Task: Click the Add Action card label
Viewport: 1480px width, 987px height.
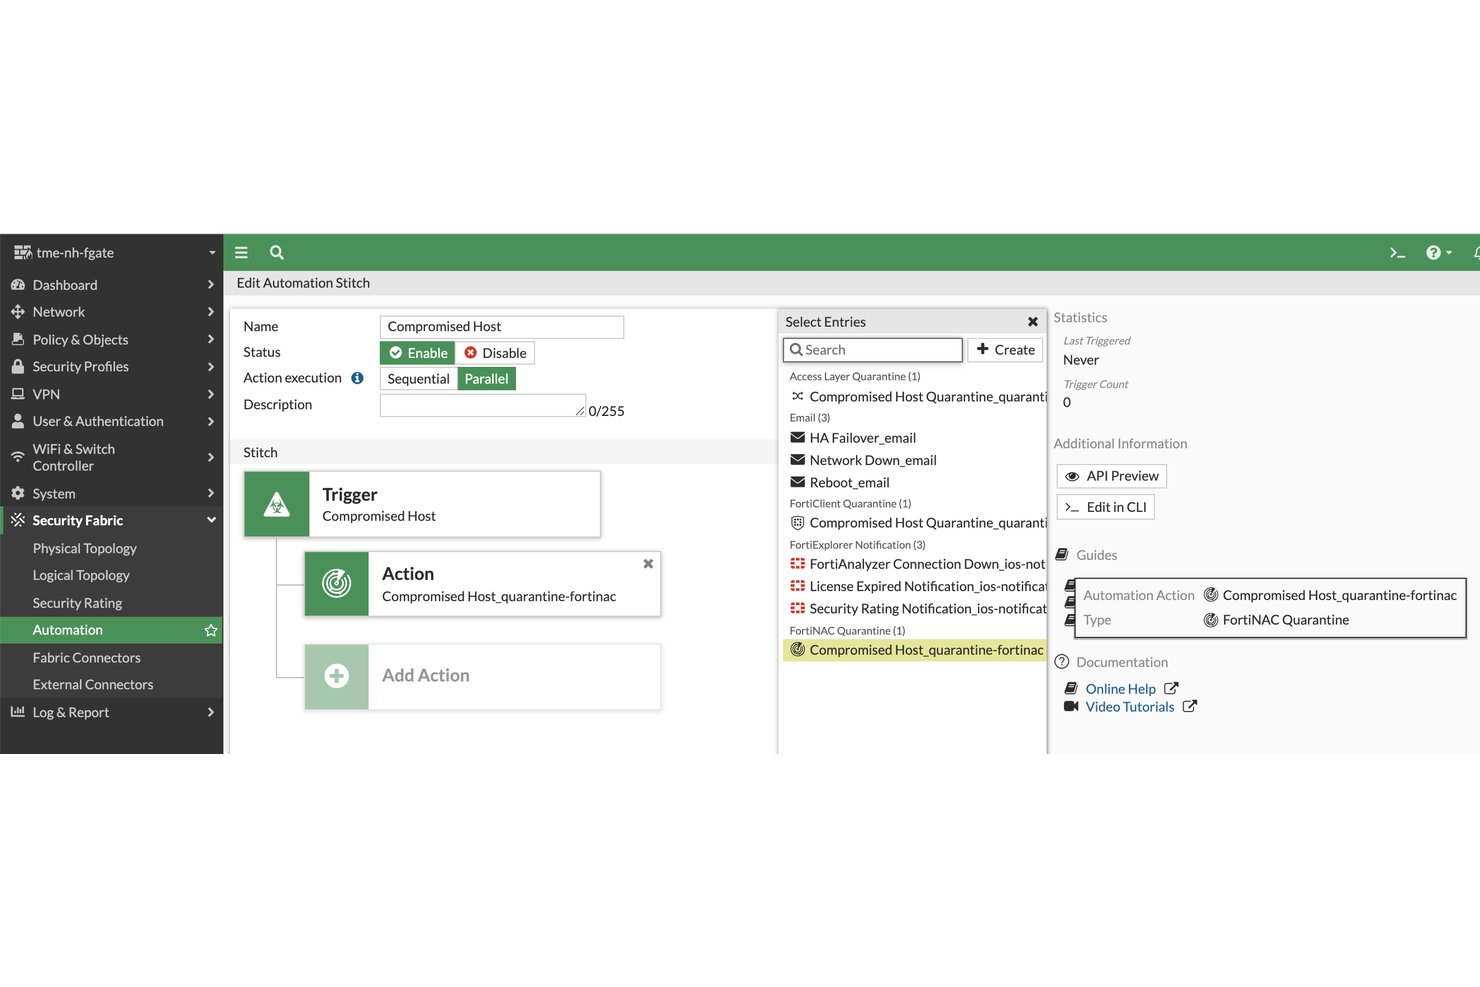Action: pyautogui.click(x=426, y=676)
